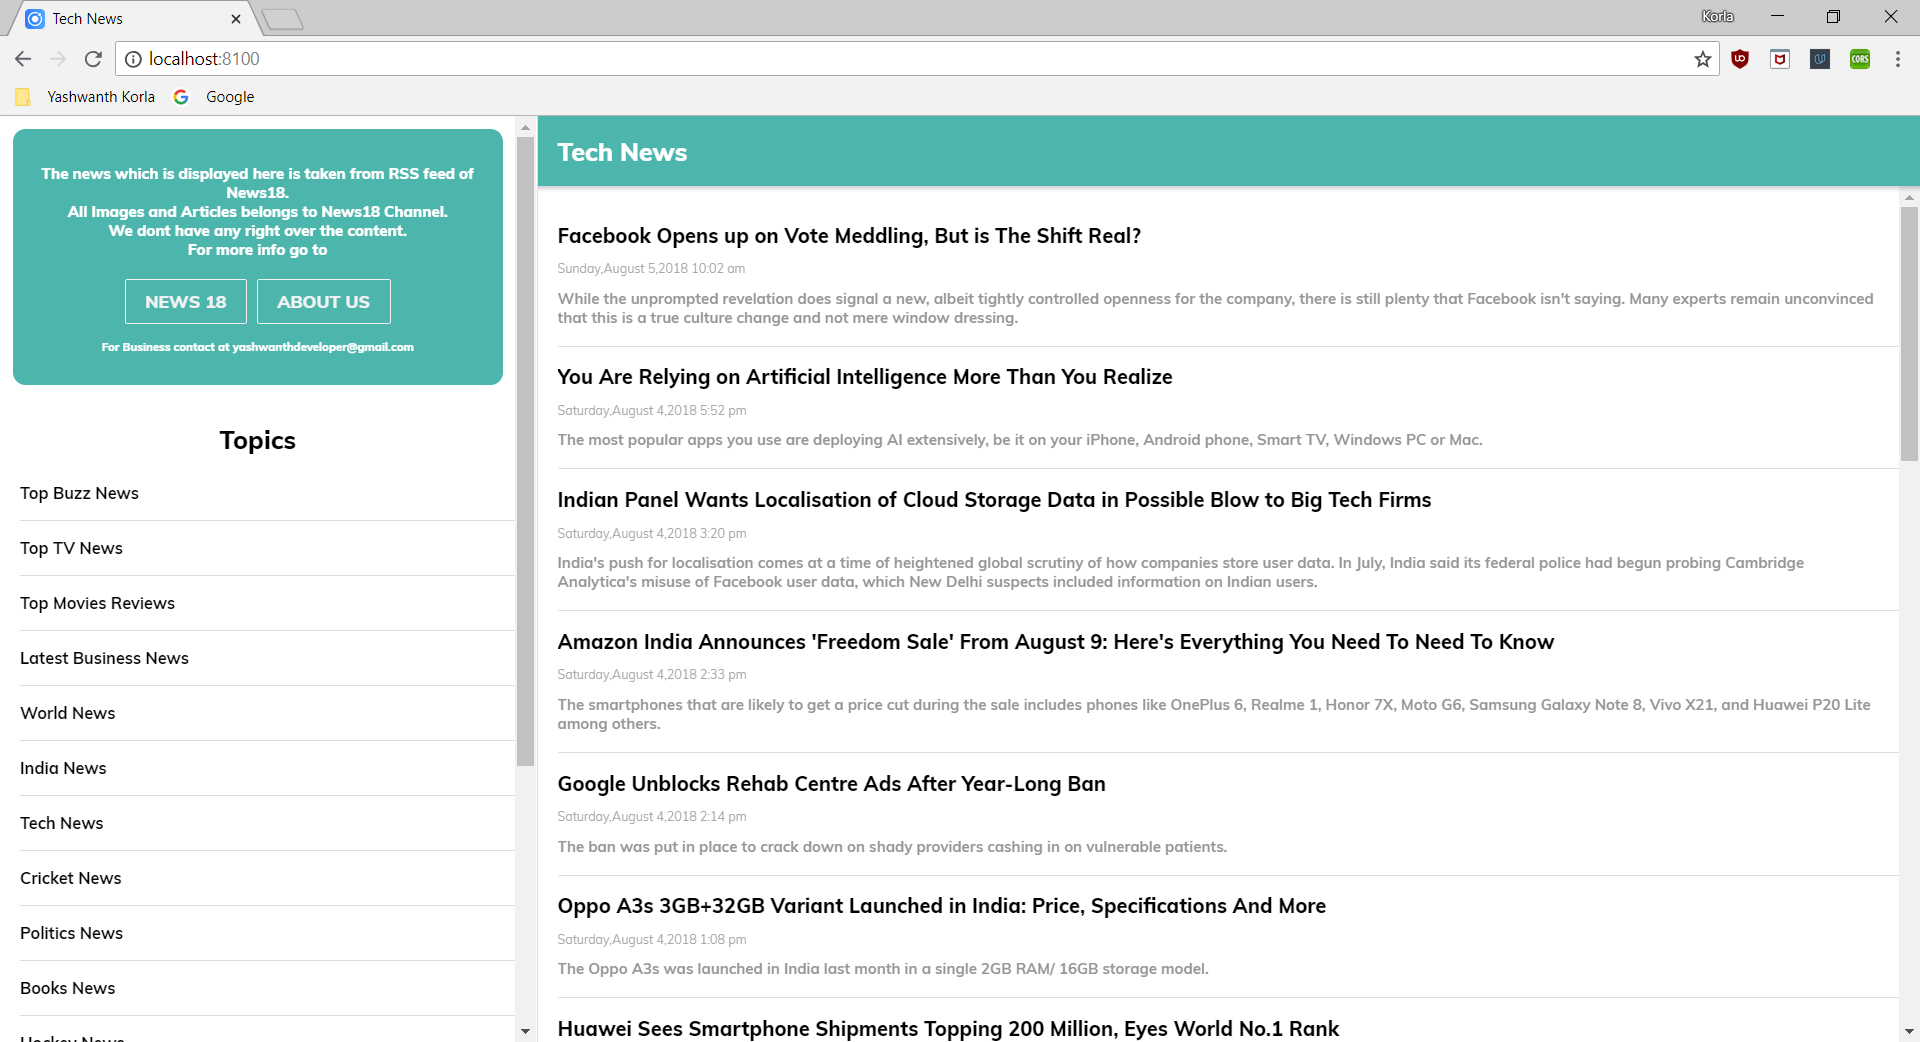
Task: Open the Oppo A3s 3GB+32GB Variant article
Action: coord(942,906)
